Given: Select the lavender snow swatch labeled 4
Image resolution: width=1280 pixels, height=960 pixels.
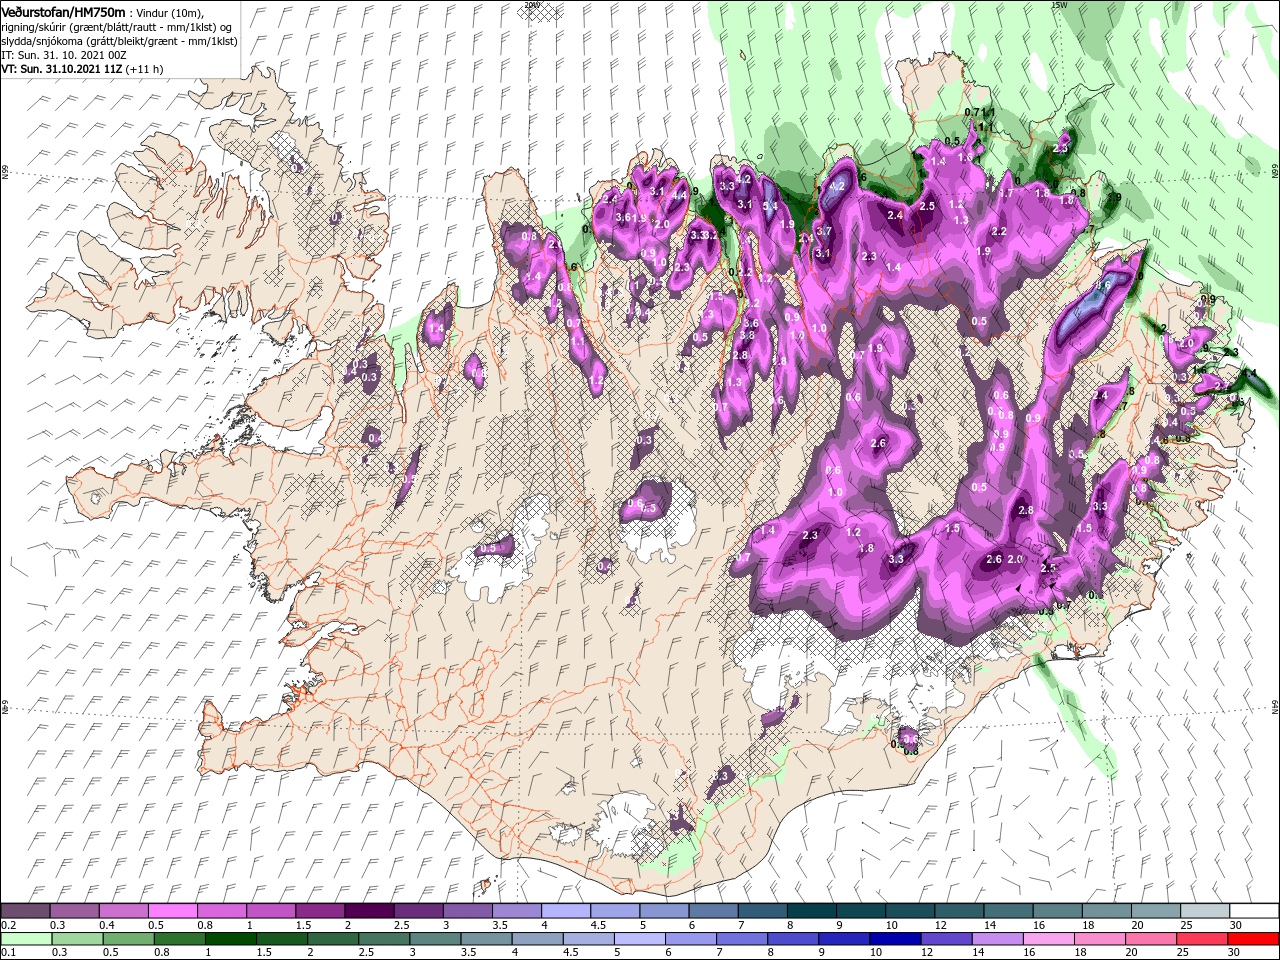Looking at the screenshot, I should 564,911.
